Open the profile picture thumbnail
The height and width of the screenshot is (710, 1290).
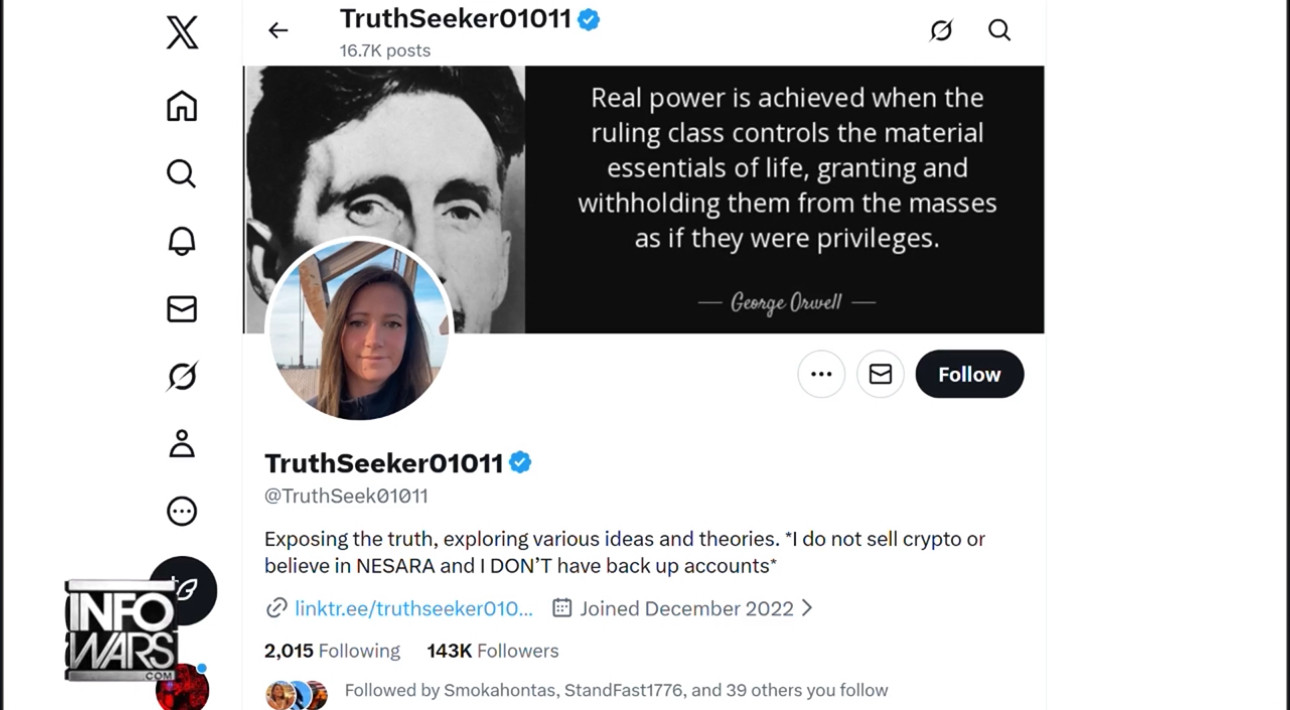coord(359,331)
